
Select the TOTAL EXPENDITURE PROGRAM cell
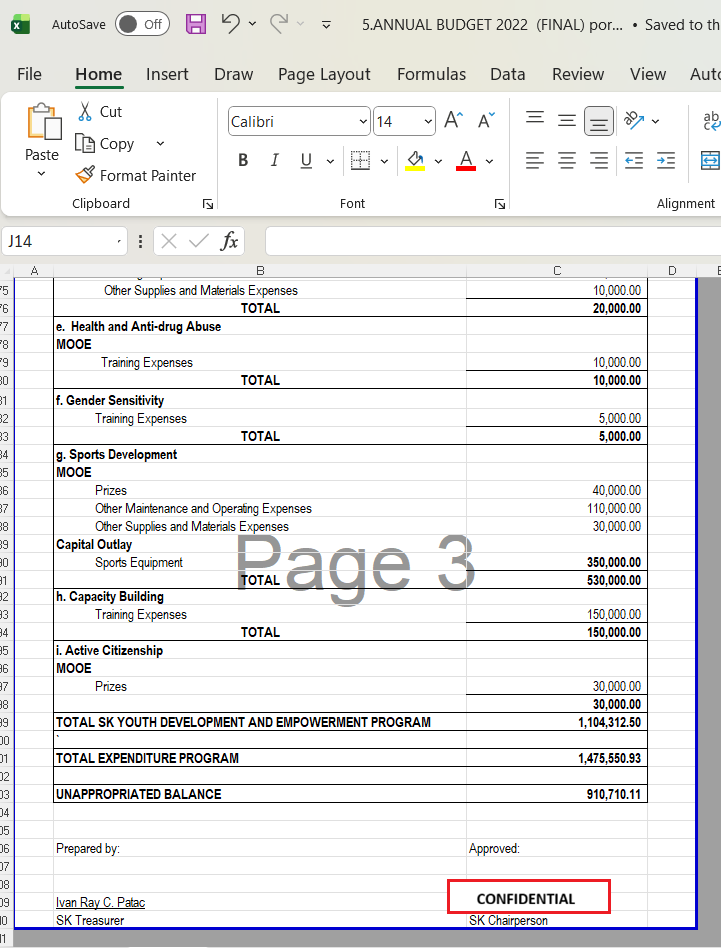(260, 758)
